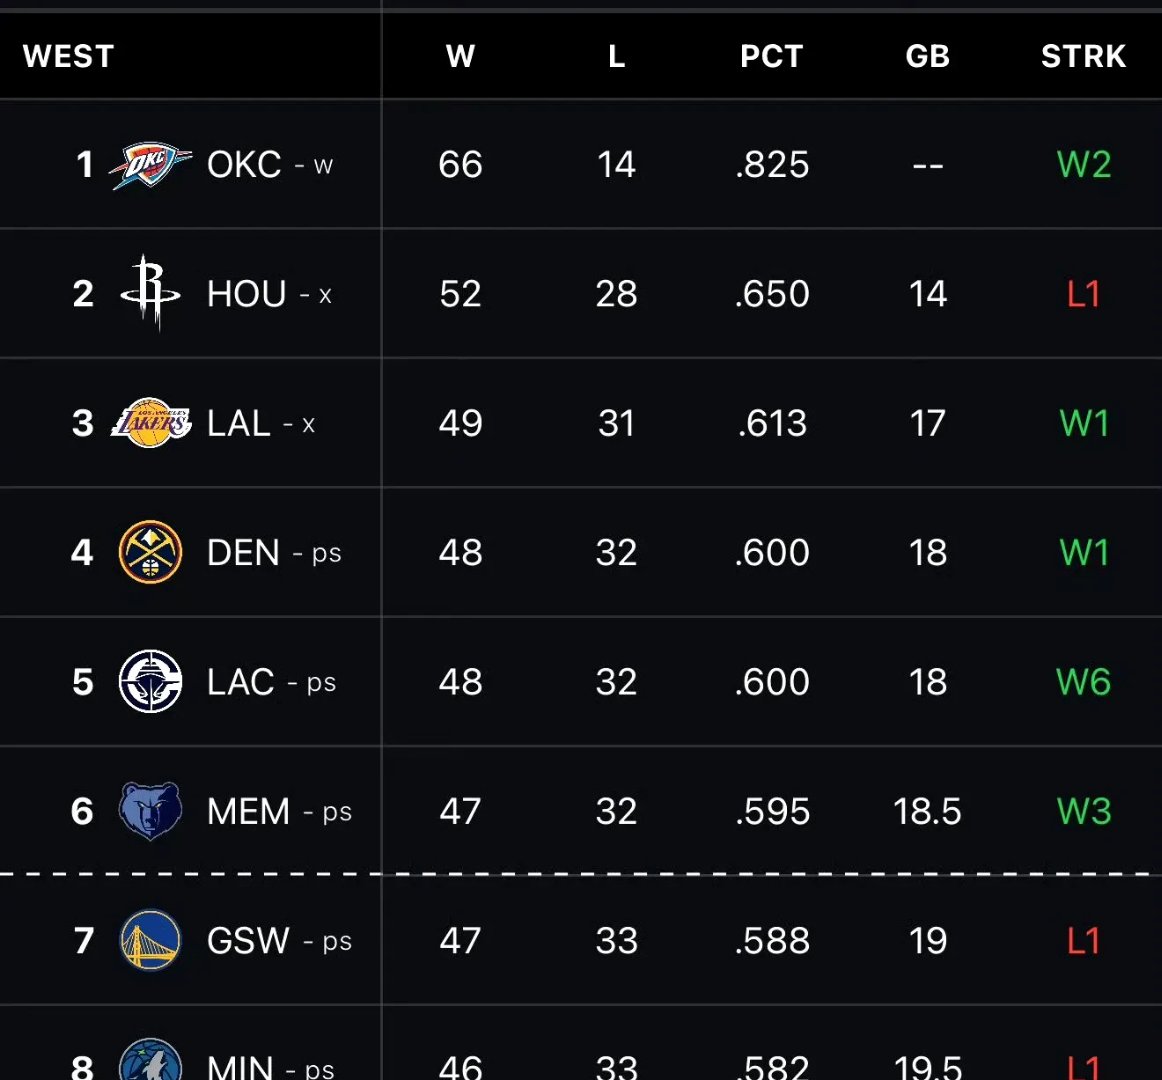Select the WEST conference header
The height and width of the screenshot is (1080, 1162).
coord(69,56)
